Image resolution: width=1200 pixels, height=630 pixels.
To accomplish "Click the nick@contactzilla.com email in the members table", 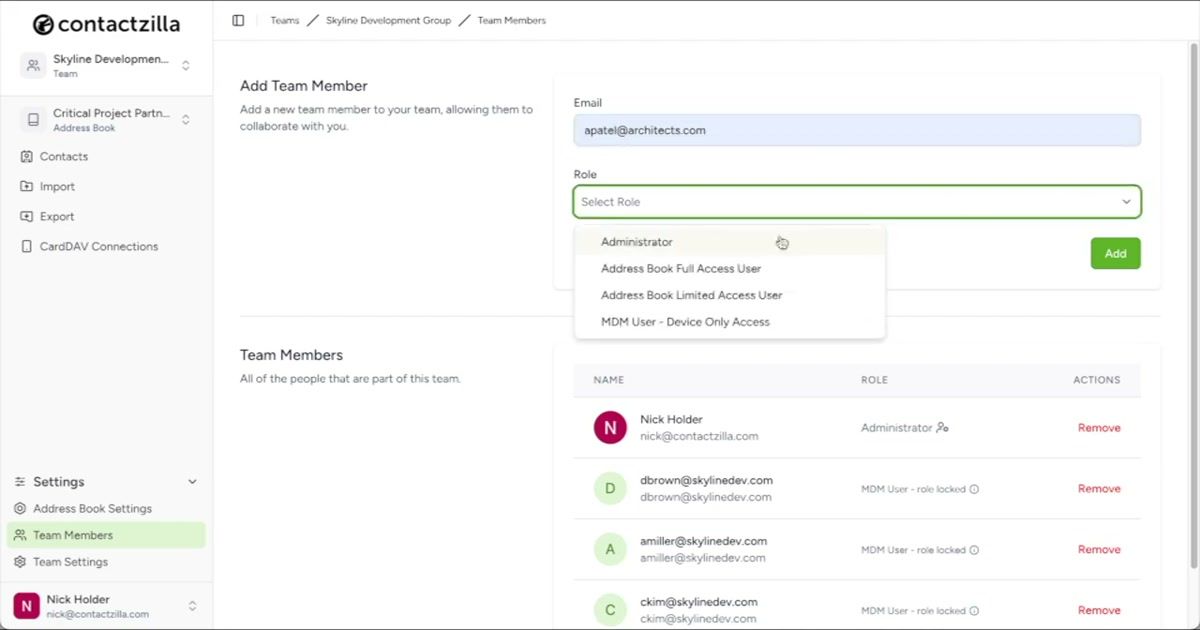I will coord(699,437).
